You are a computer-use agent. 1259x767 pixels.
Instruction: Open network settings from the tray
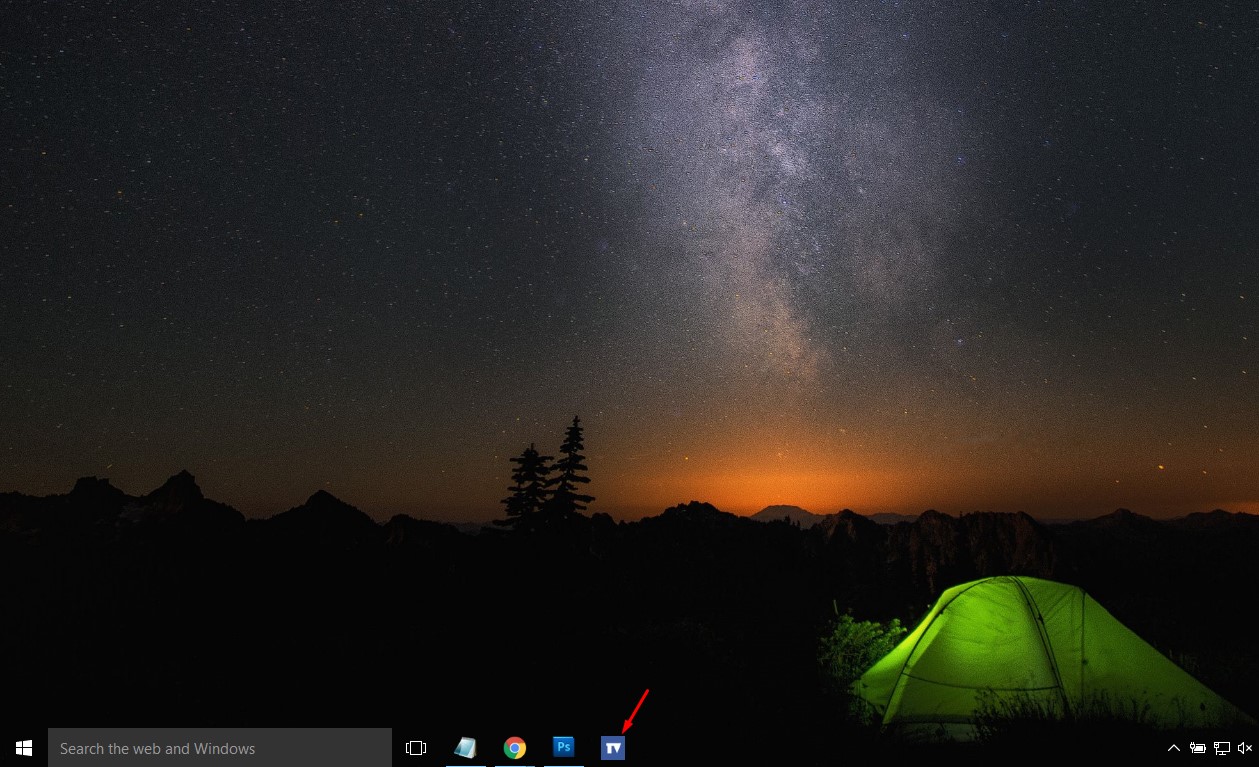[x=1221, y=748]
